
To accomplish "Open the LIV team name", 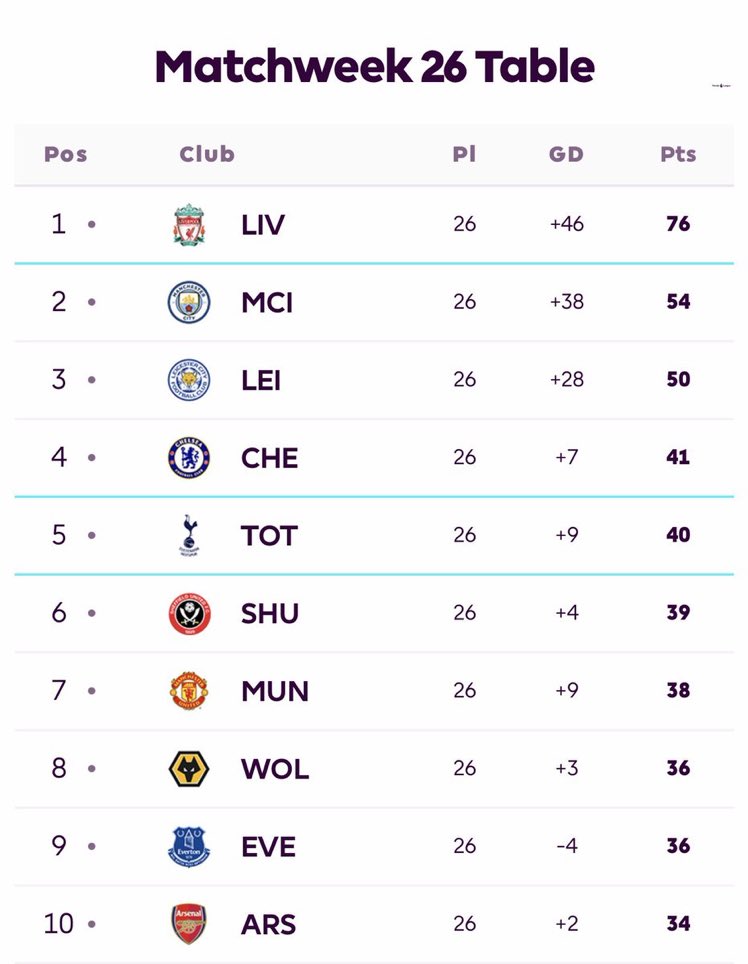I will [262, 225].
